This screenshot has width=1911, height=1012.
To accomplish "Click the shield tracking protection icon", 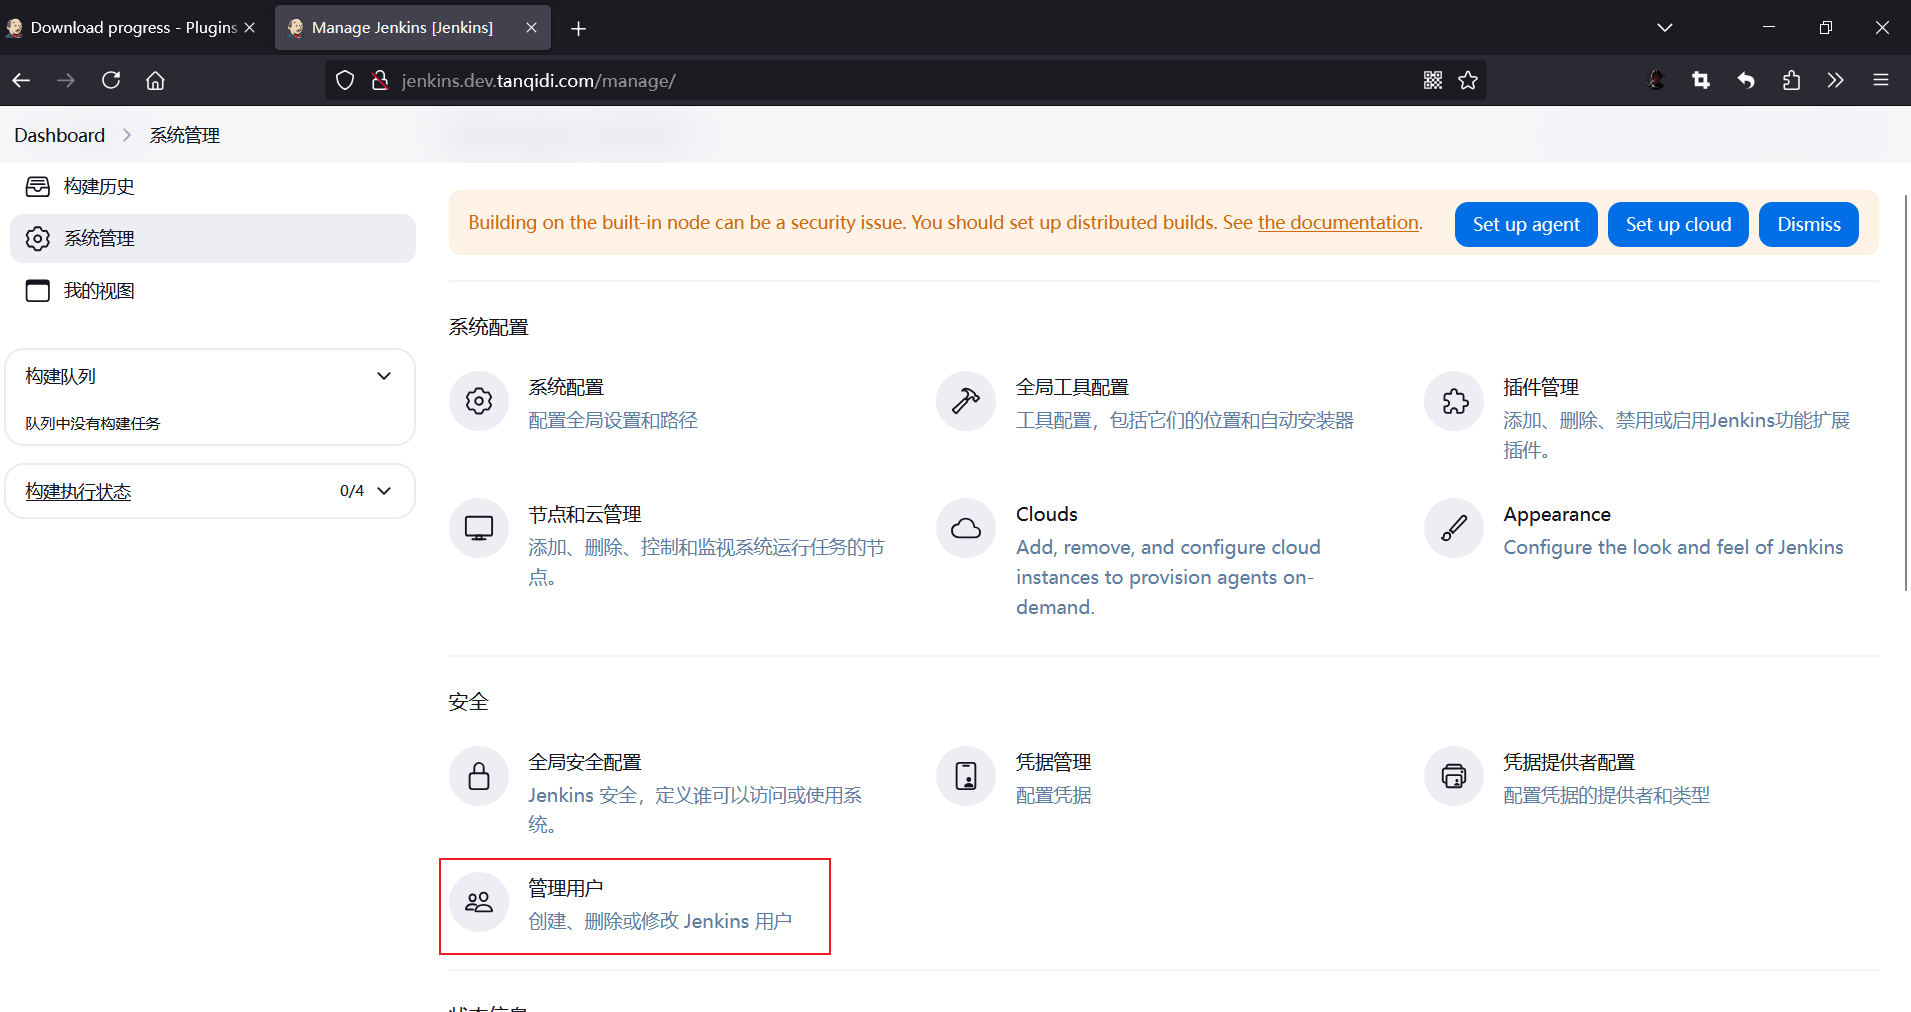I will click(x=345, y=80).
